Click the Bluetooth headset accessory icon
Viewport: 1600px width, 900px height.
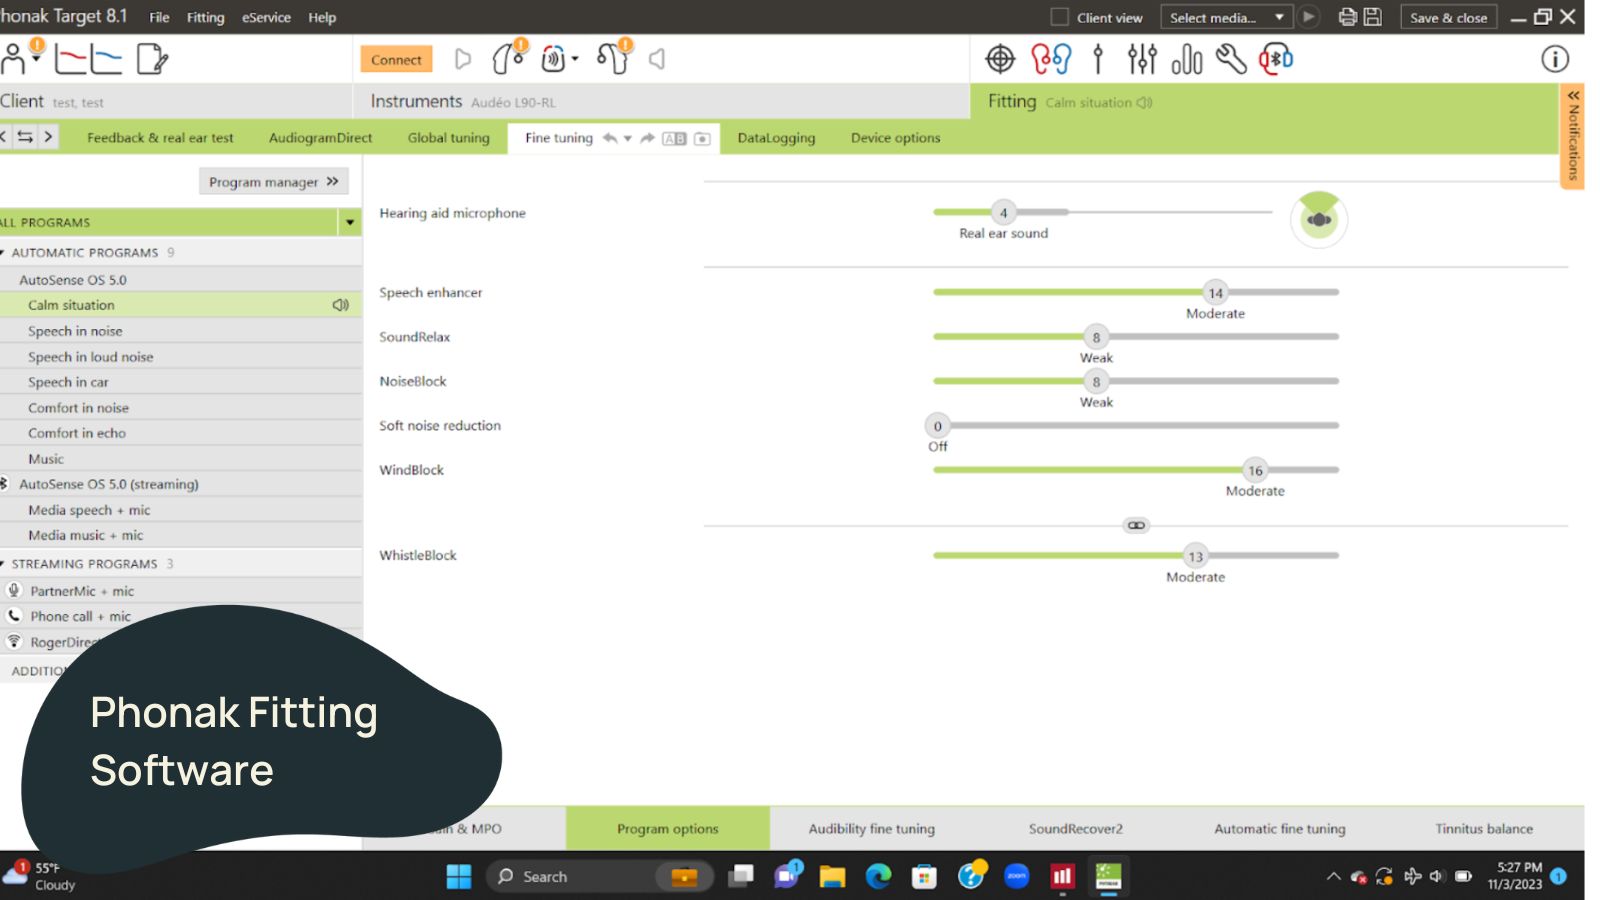[1275, 59]
